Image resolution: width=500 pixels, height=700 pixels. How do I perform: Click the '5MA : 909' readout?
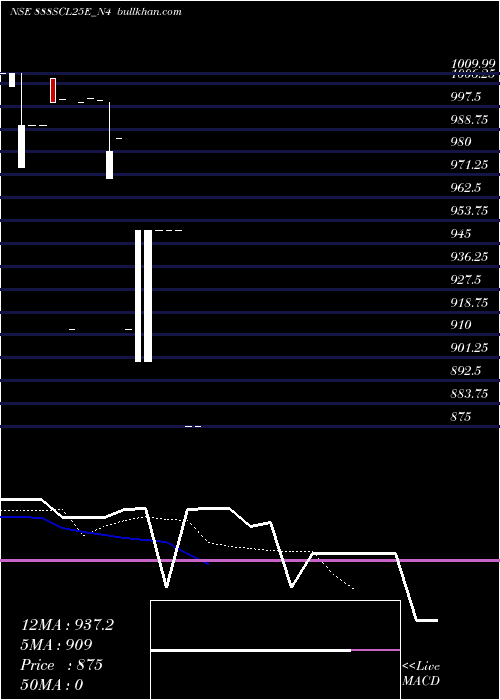point(57,645)
